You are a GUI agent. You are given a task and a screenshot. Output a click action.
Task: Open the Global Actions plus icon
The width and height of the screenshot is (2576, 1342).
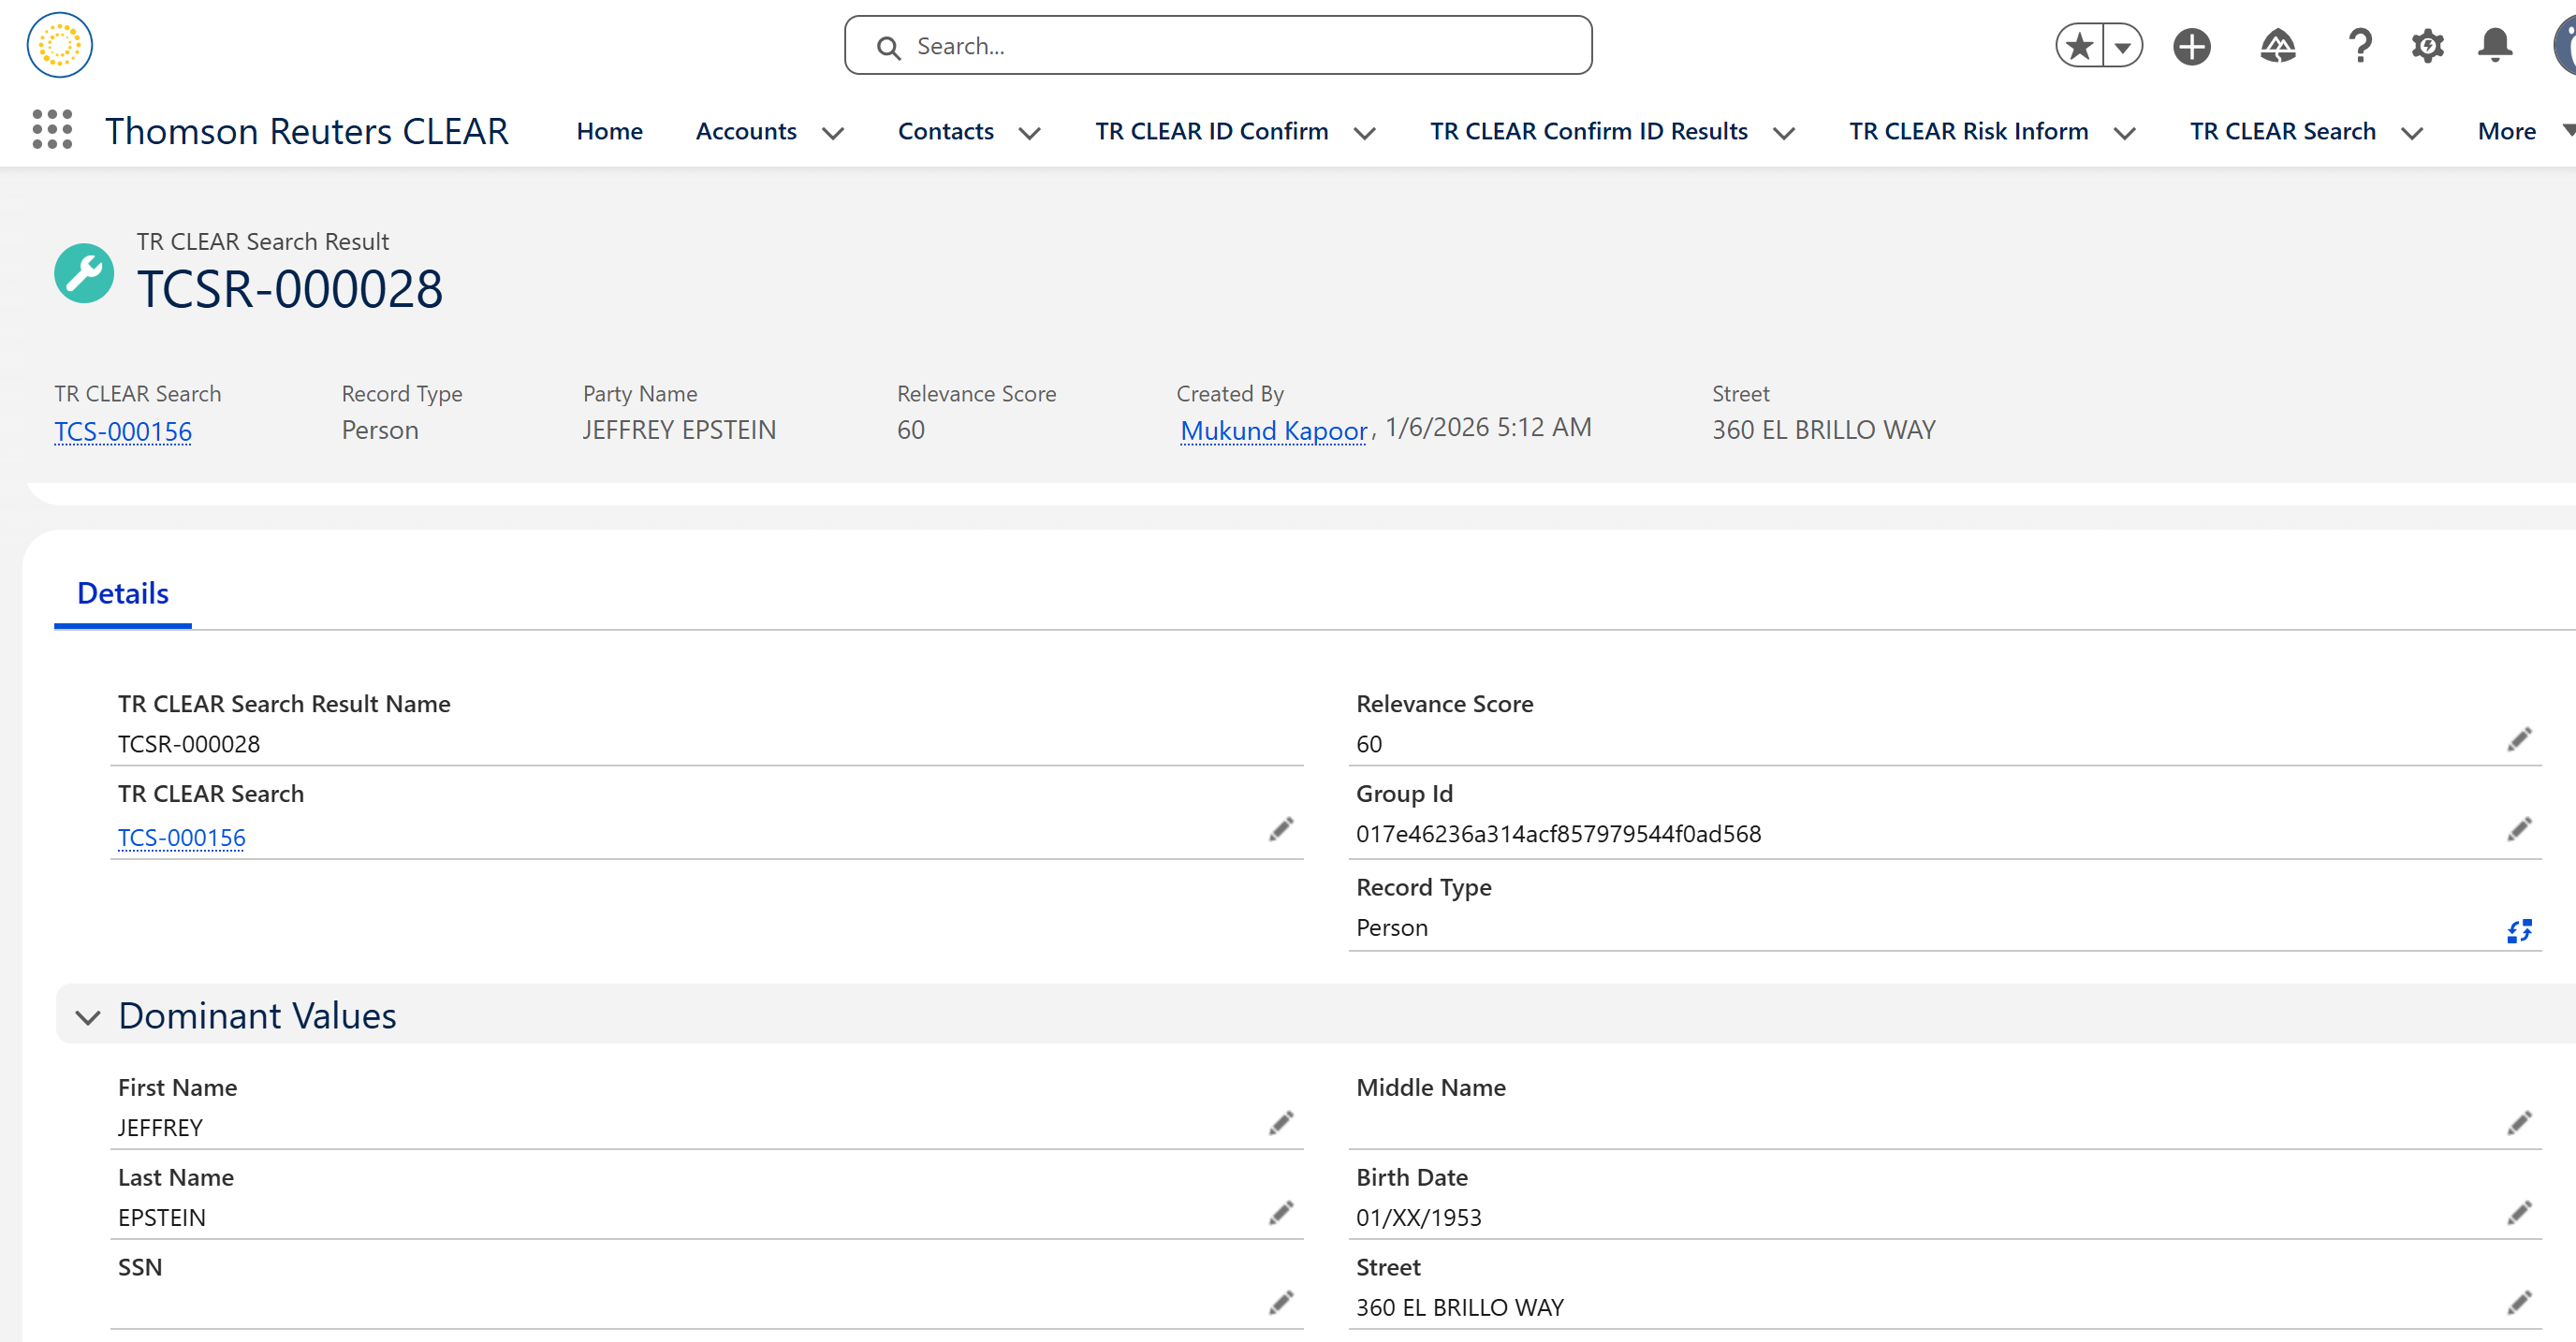2191,46
